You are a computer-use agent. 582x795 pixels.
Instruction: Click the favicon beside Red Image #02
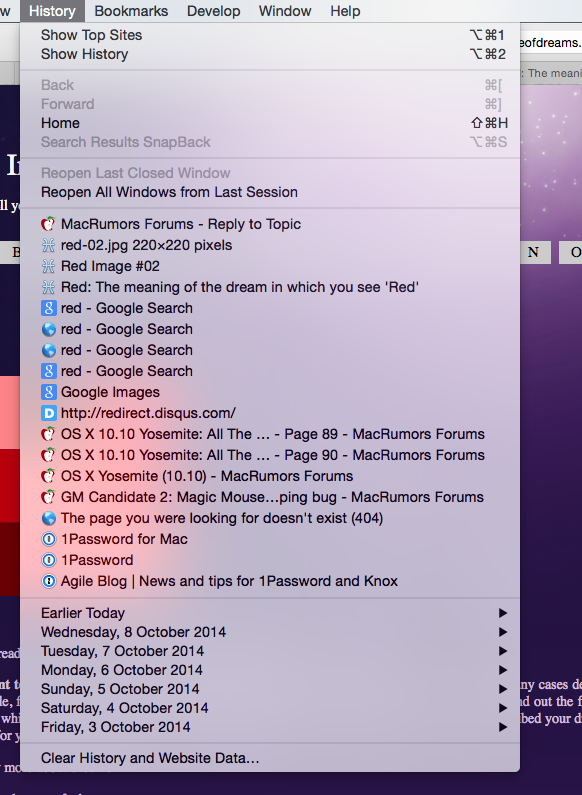(48, 266)
